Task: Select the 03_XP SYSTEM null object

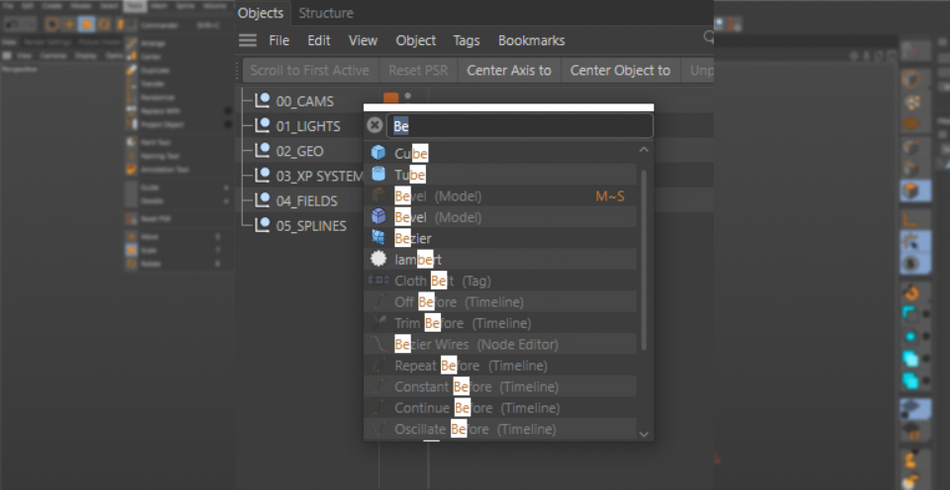Action: point(319,176)
